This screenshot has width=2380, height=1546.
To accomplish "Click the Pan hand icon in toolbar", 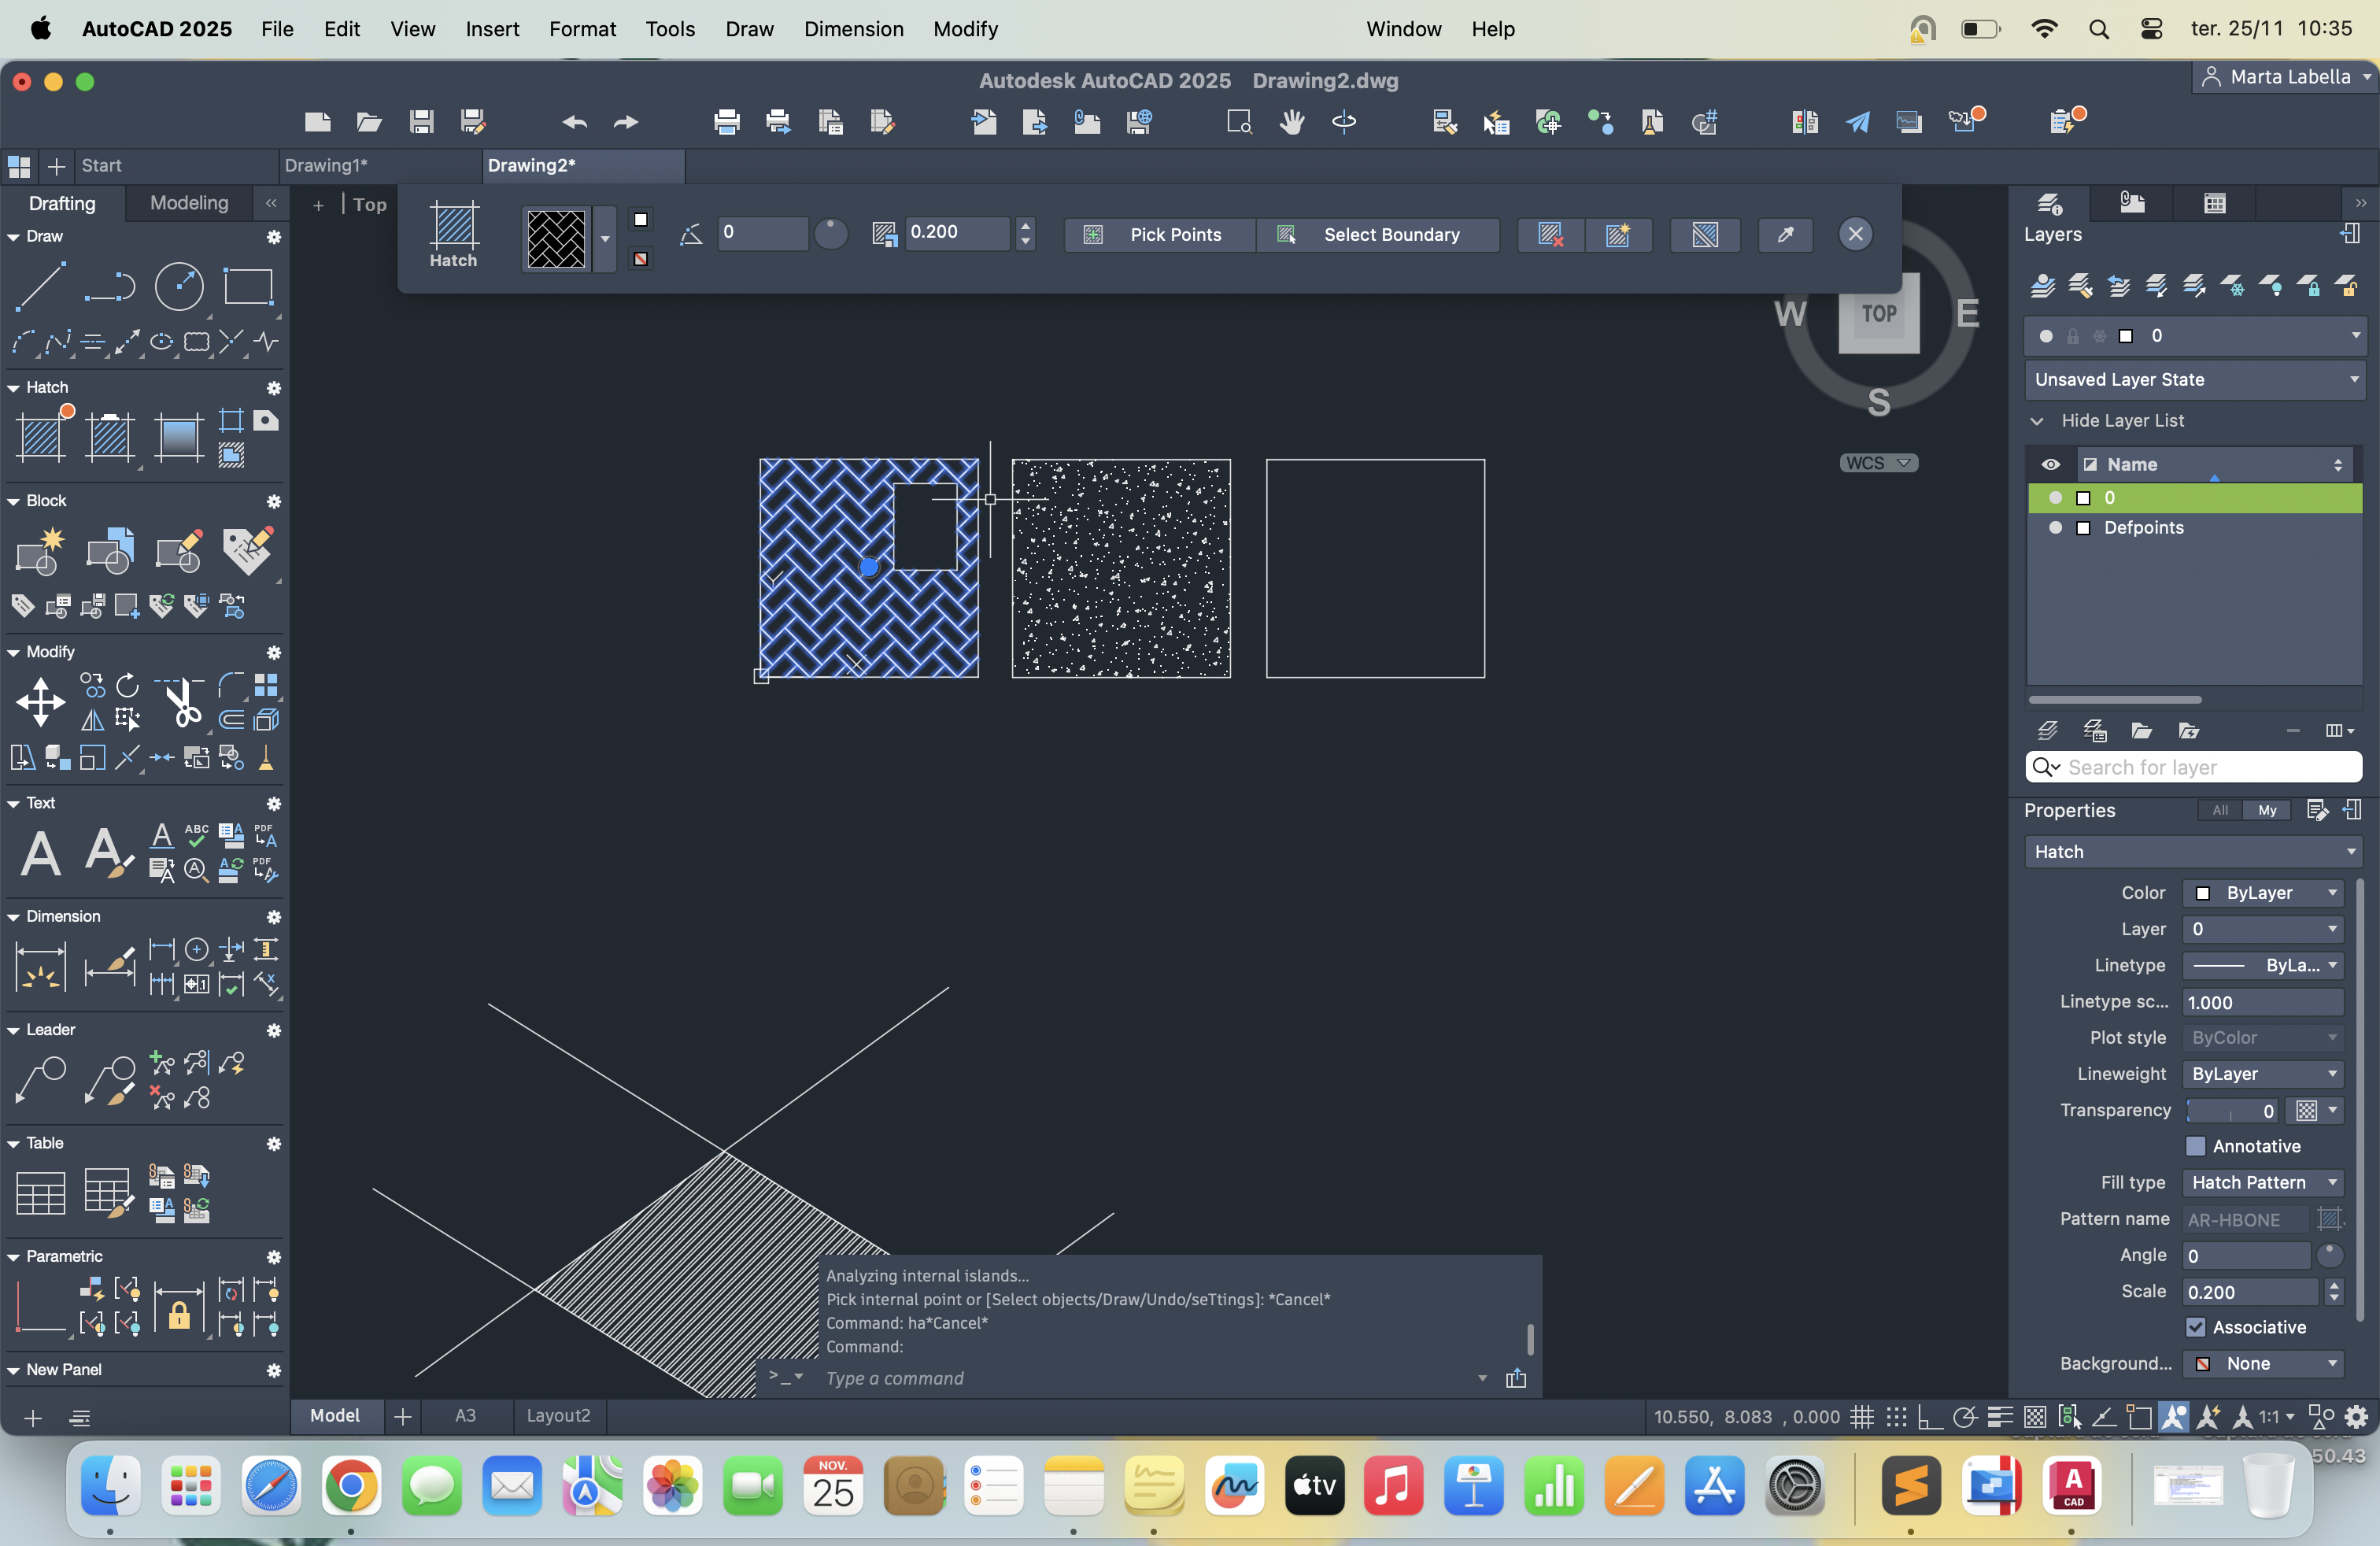I will (x=1292, y=122).
